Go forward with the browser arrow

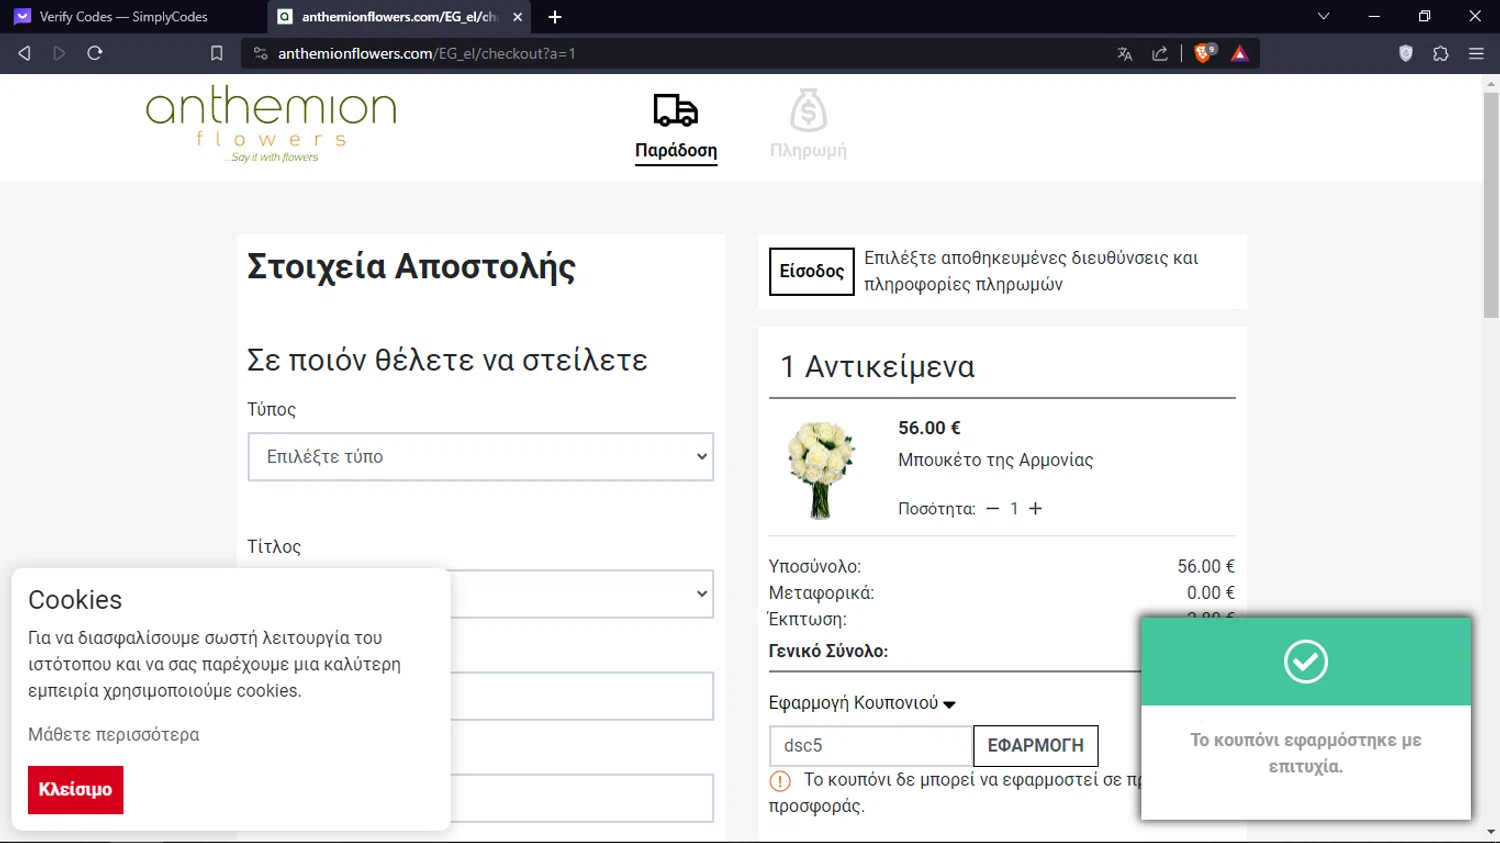pyautogui.click(x=59, y=53)
